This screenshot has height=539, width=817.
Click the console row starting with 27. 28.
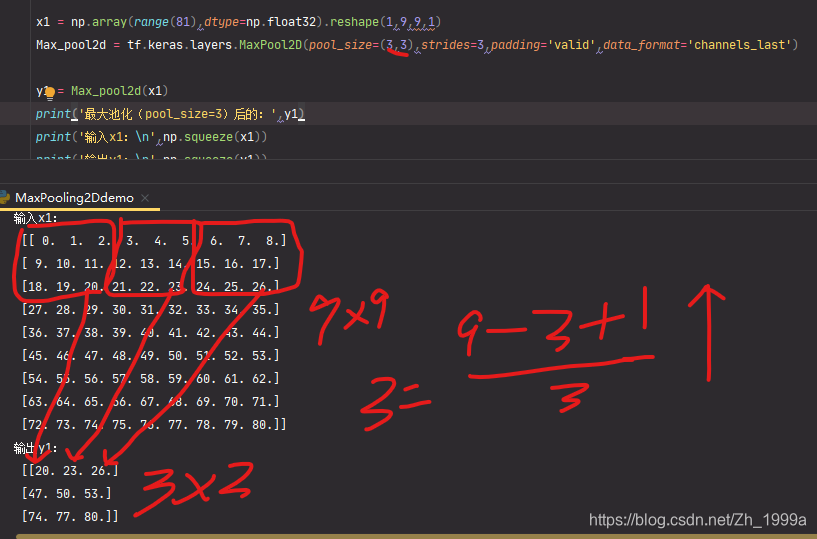click(x=151, y=310)
